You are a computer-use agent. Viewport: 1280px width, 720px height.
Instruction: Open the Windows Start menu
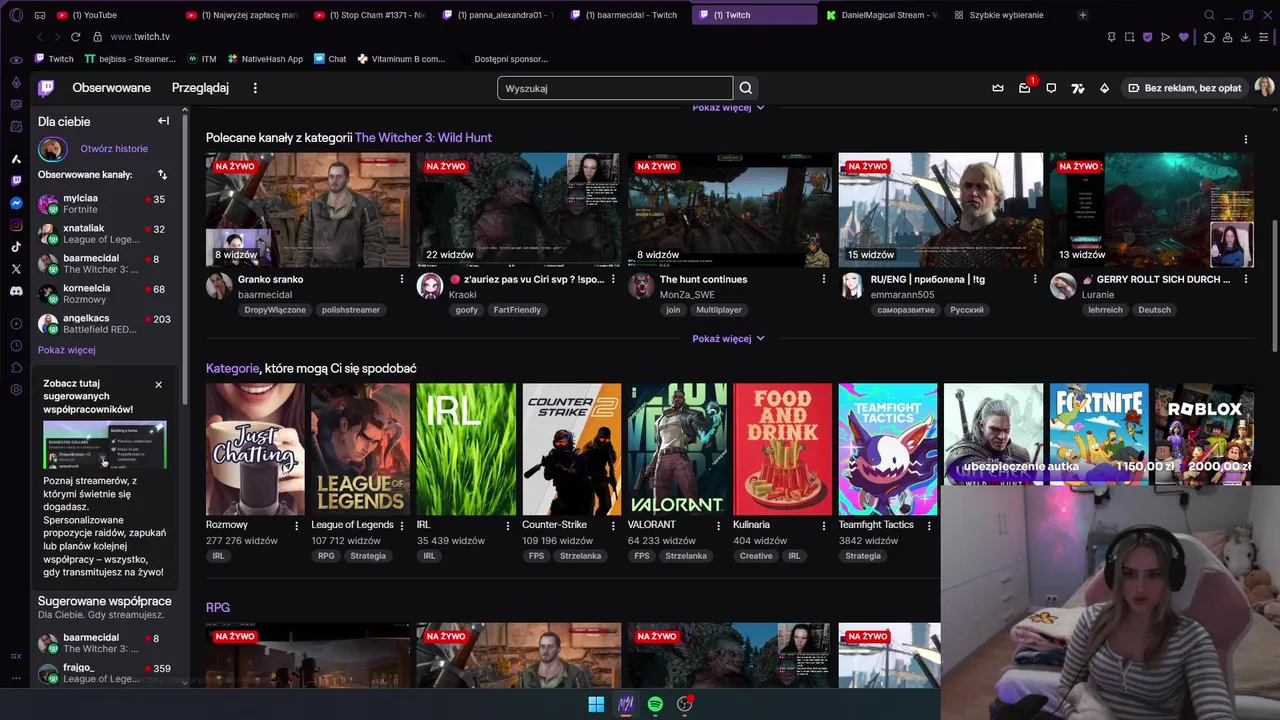click(596, 704)
